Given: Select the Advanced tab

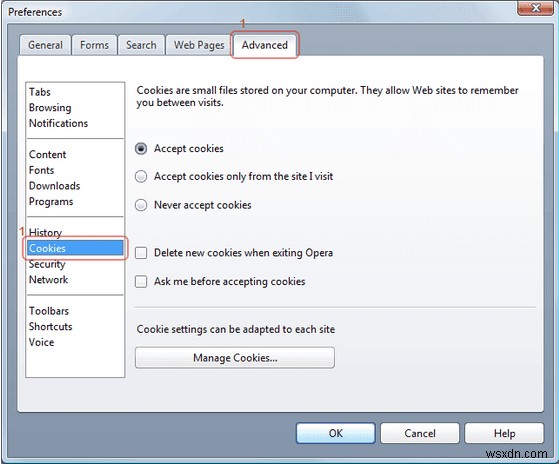Looking at the screenshot, I should (265, 45).
